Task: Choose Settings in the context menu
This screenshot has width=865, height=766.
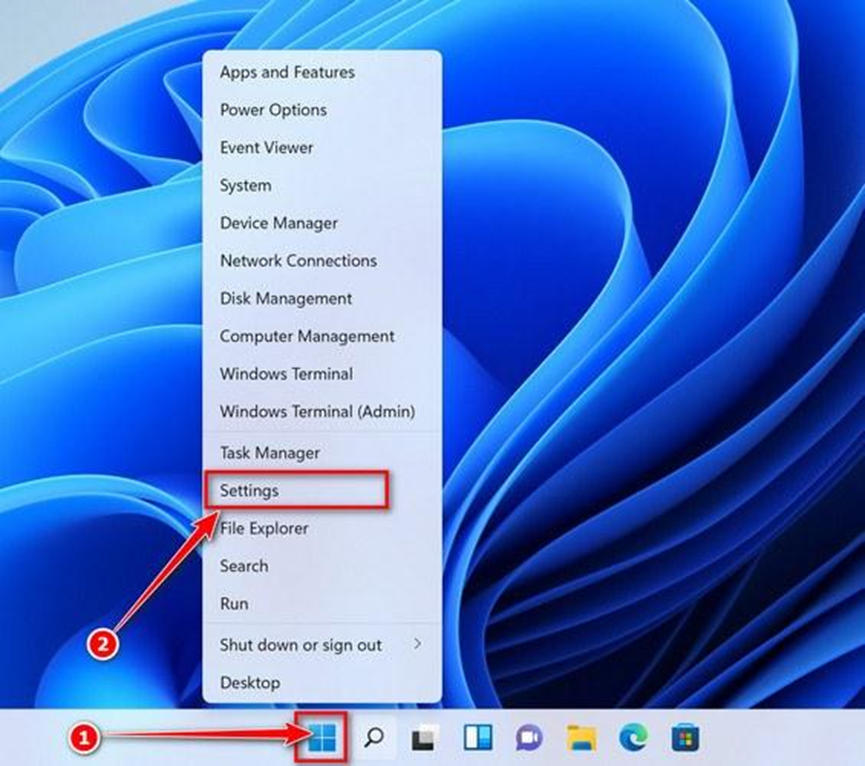Action: tap(322, 490)
